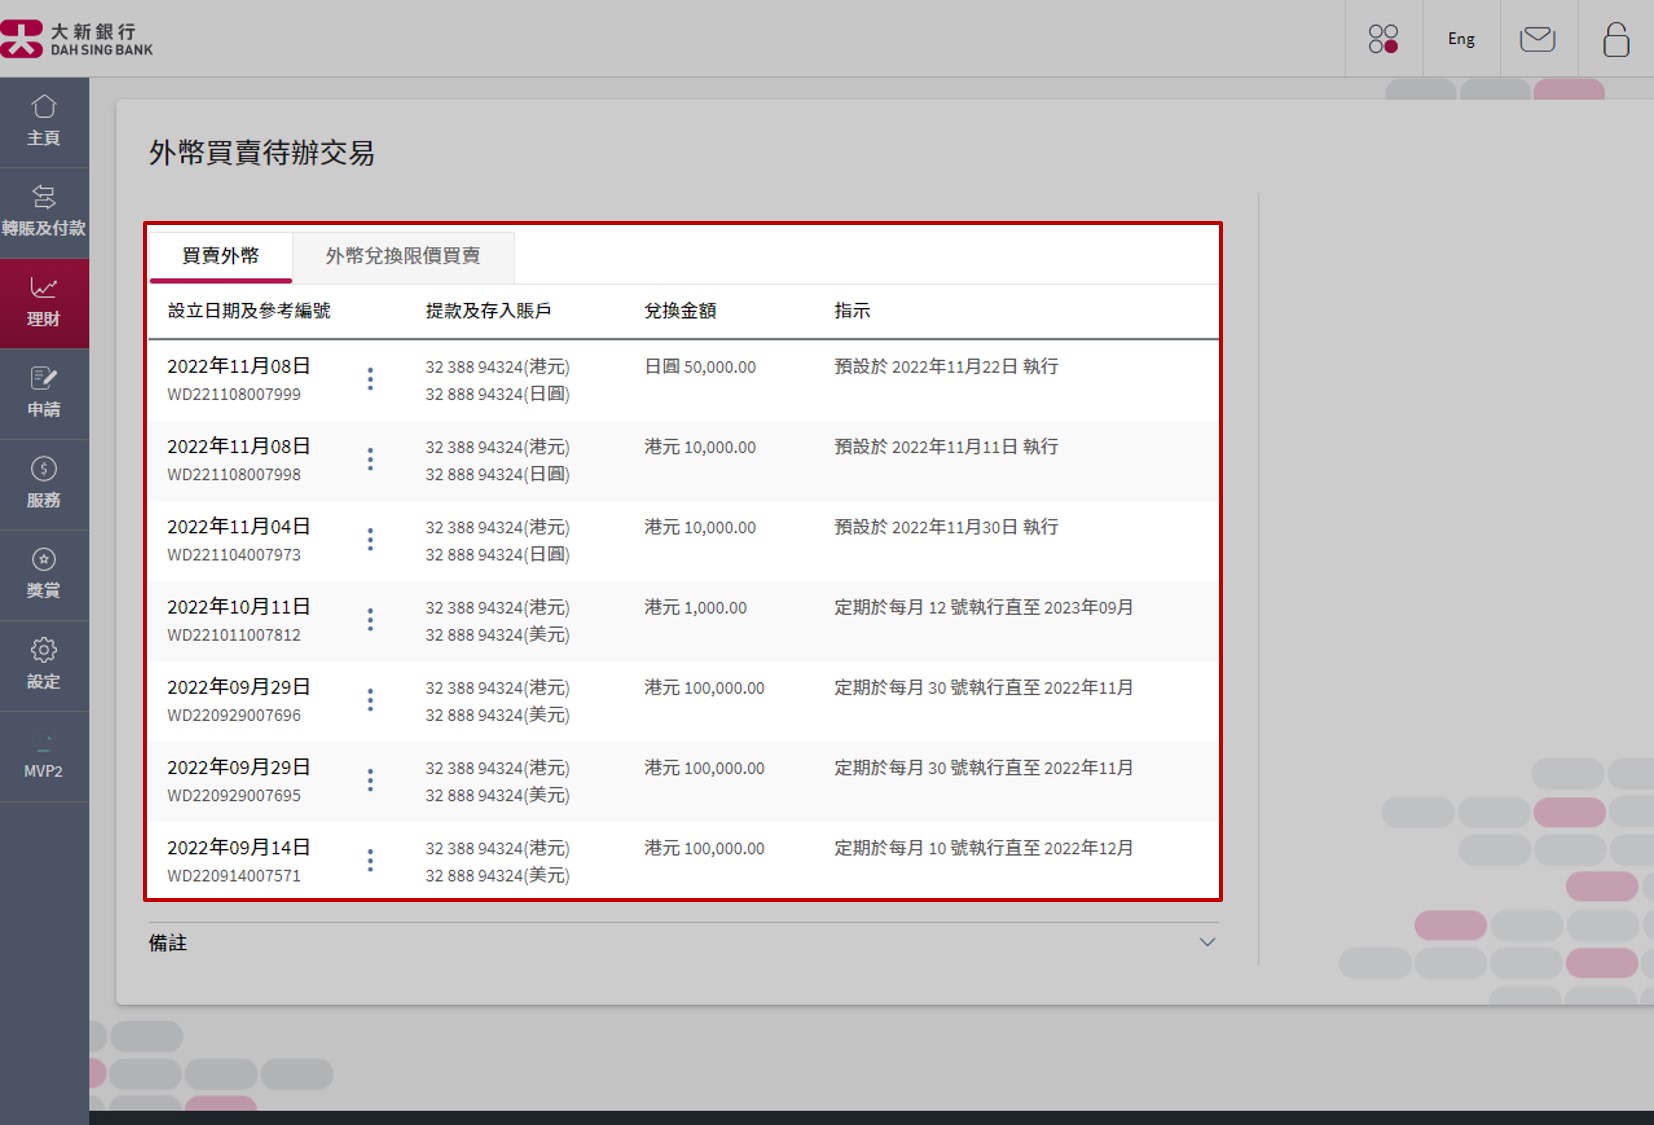
Task: Open the apps grid menu at top right
Action: click(1385, 39)
